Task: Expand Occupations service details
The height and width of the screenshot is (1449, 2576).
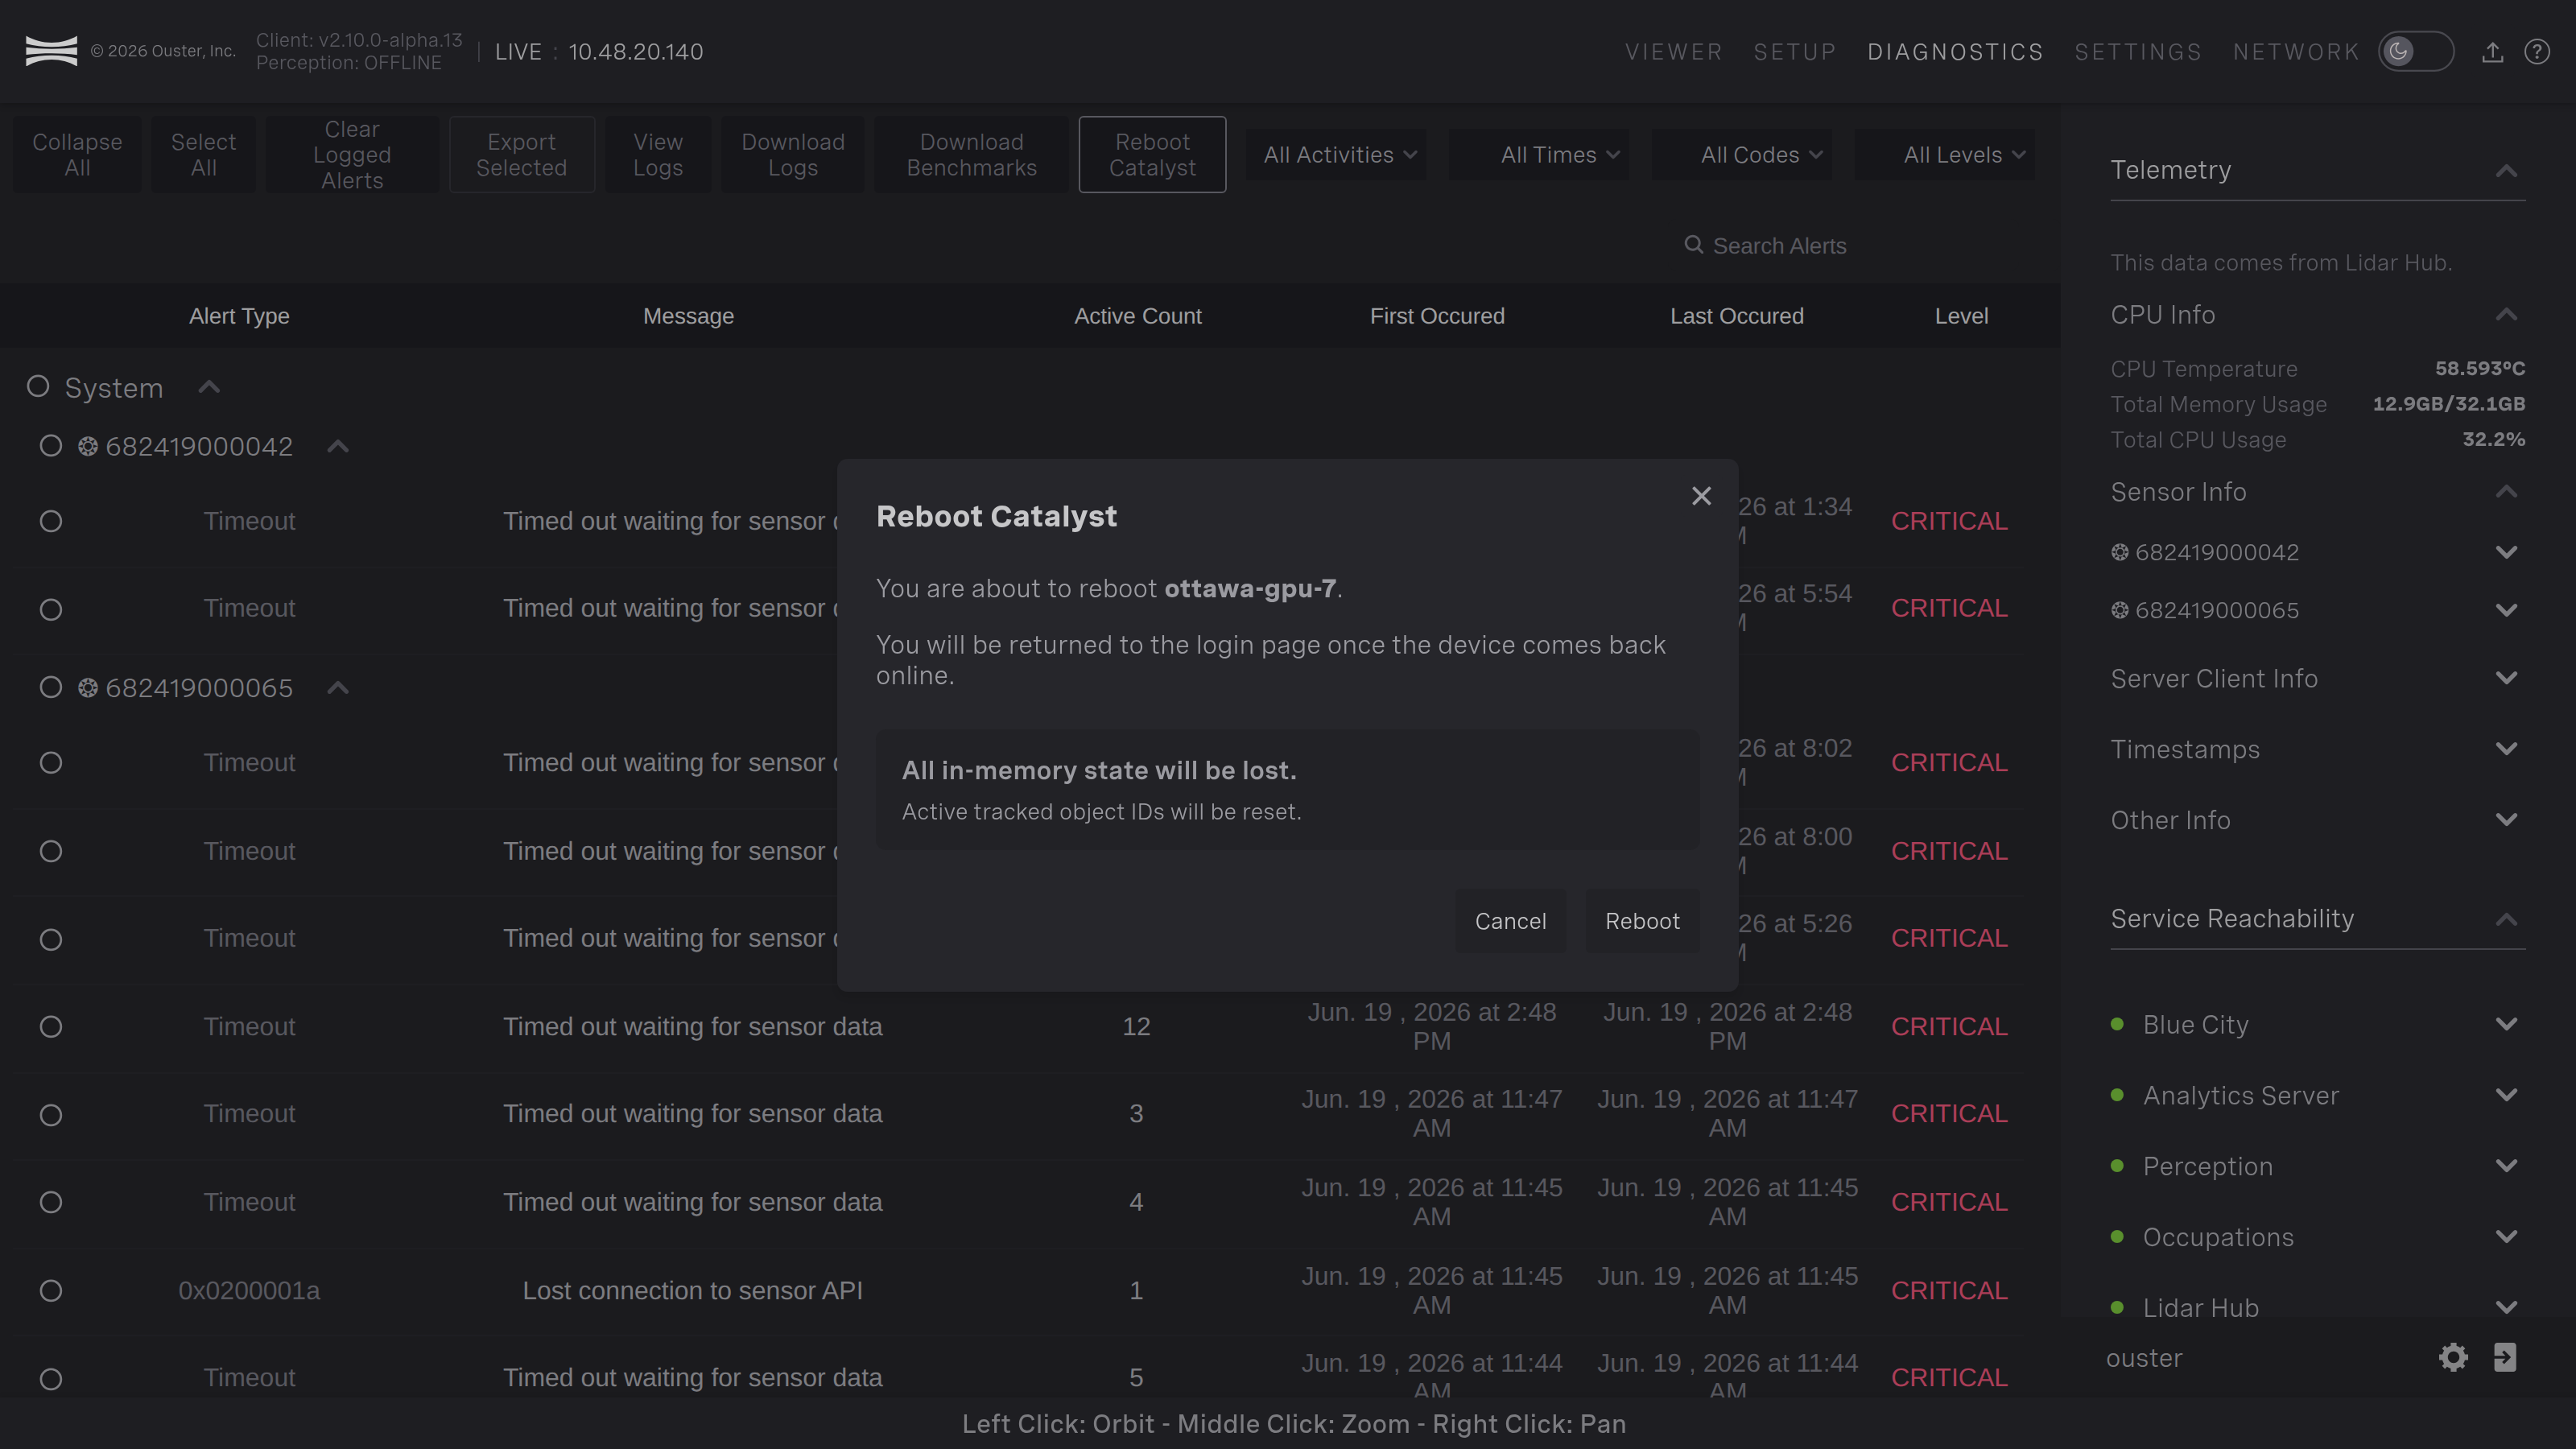Action: [2506, 1238]
